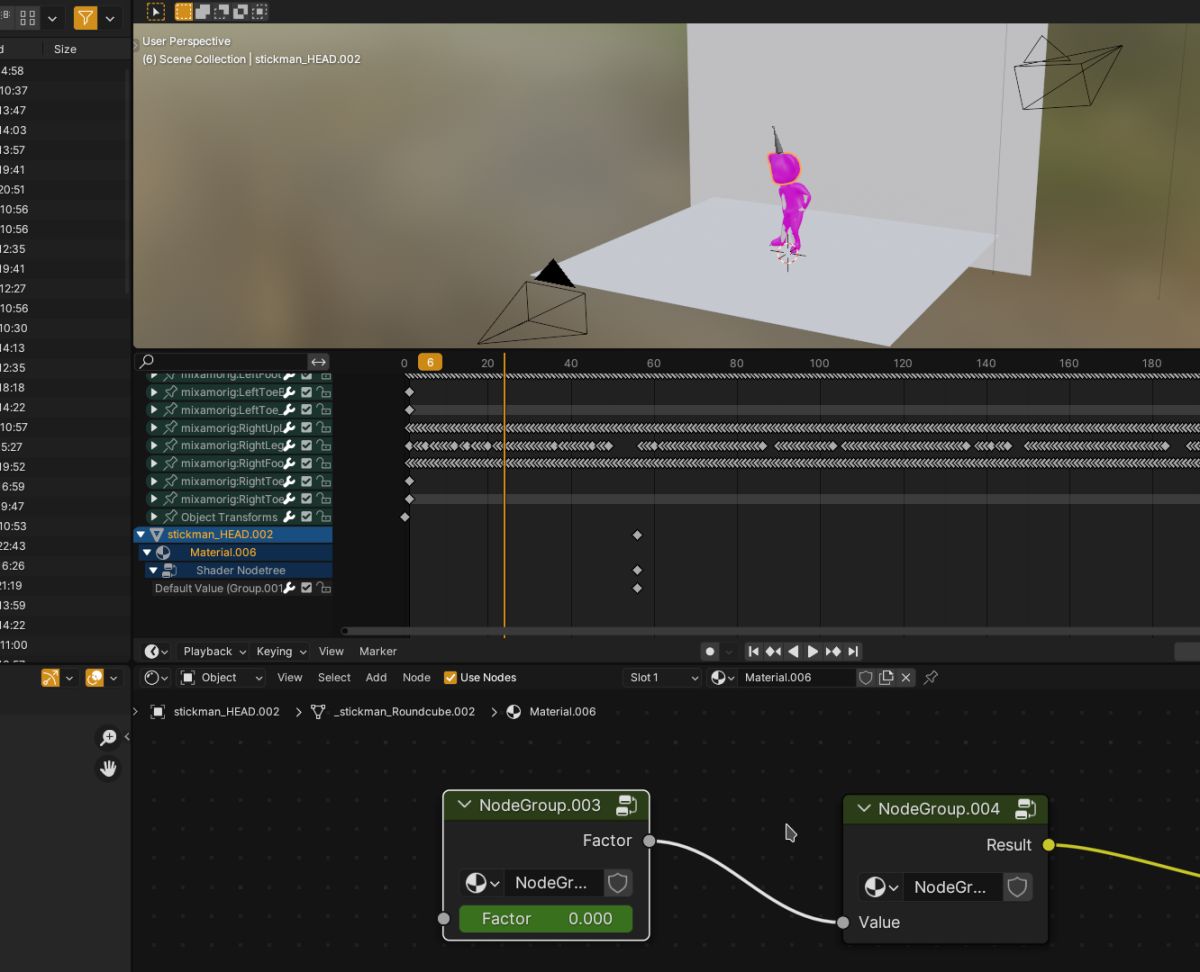Choose Extend selection mode icon
Image resolution: width=1200 pixels, height=972 pixels.
tap(203, 11)
